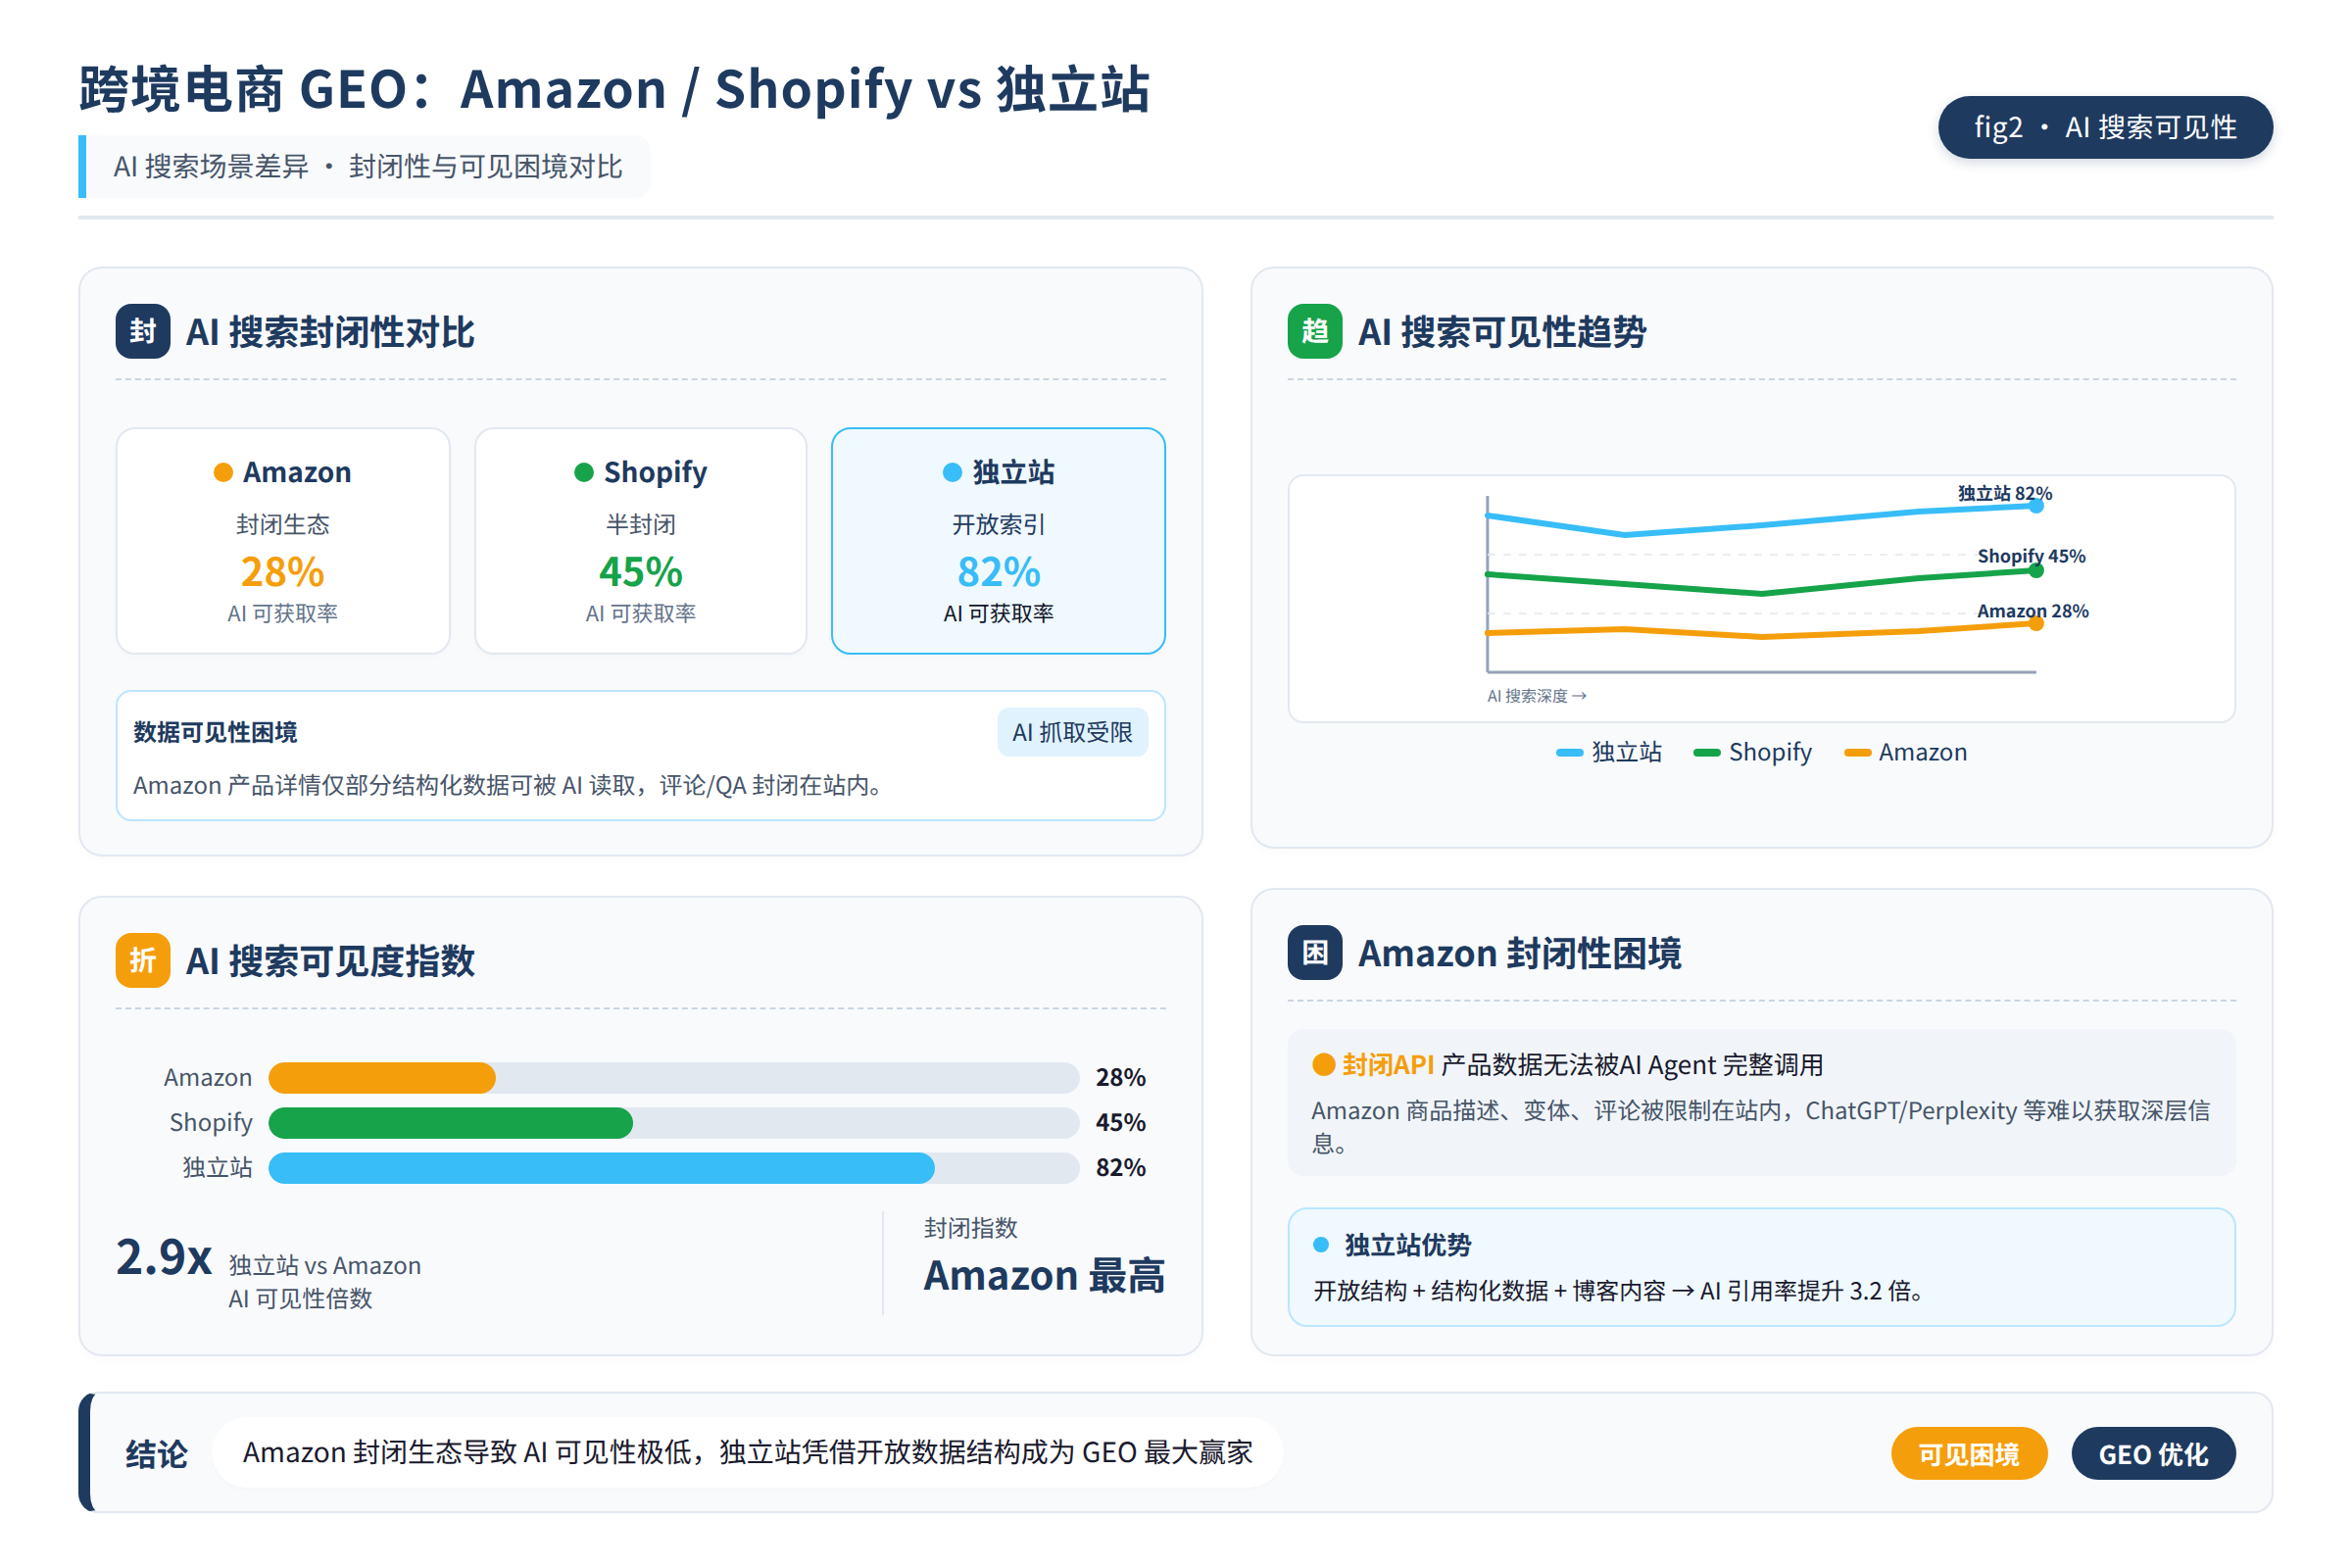
Task: Select the Shopify 45% card
Action: (x=640, y=541)
